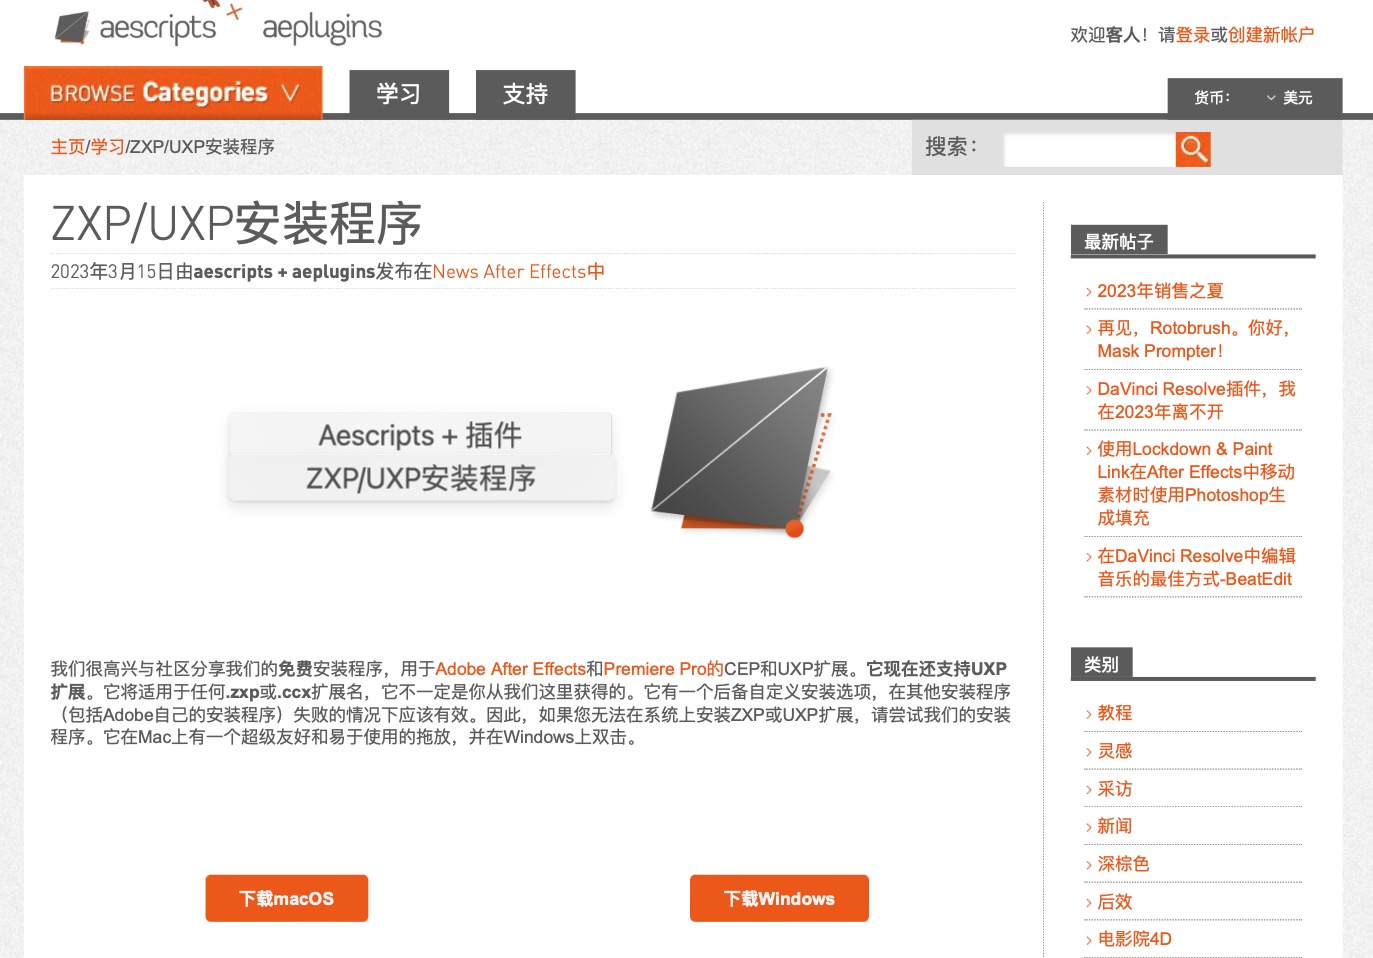Click the aescripts logo icon
The height and width of the screenshot is (958, 1373).
(71, 28)
